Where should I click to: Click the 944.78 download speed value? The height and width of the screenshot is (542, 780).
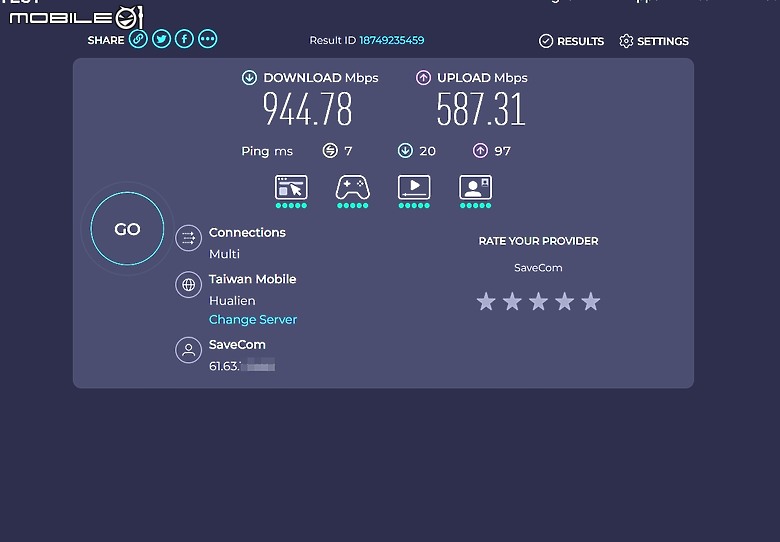(x=307, y=109)
